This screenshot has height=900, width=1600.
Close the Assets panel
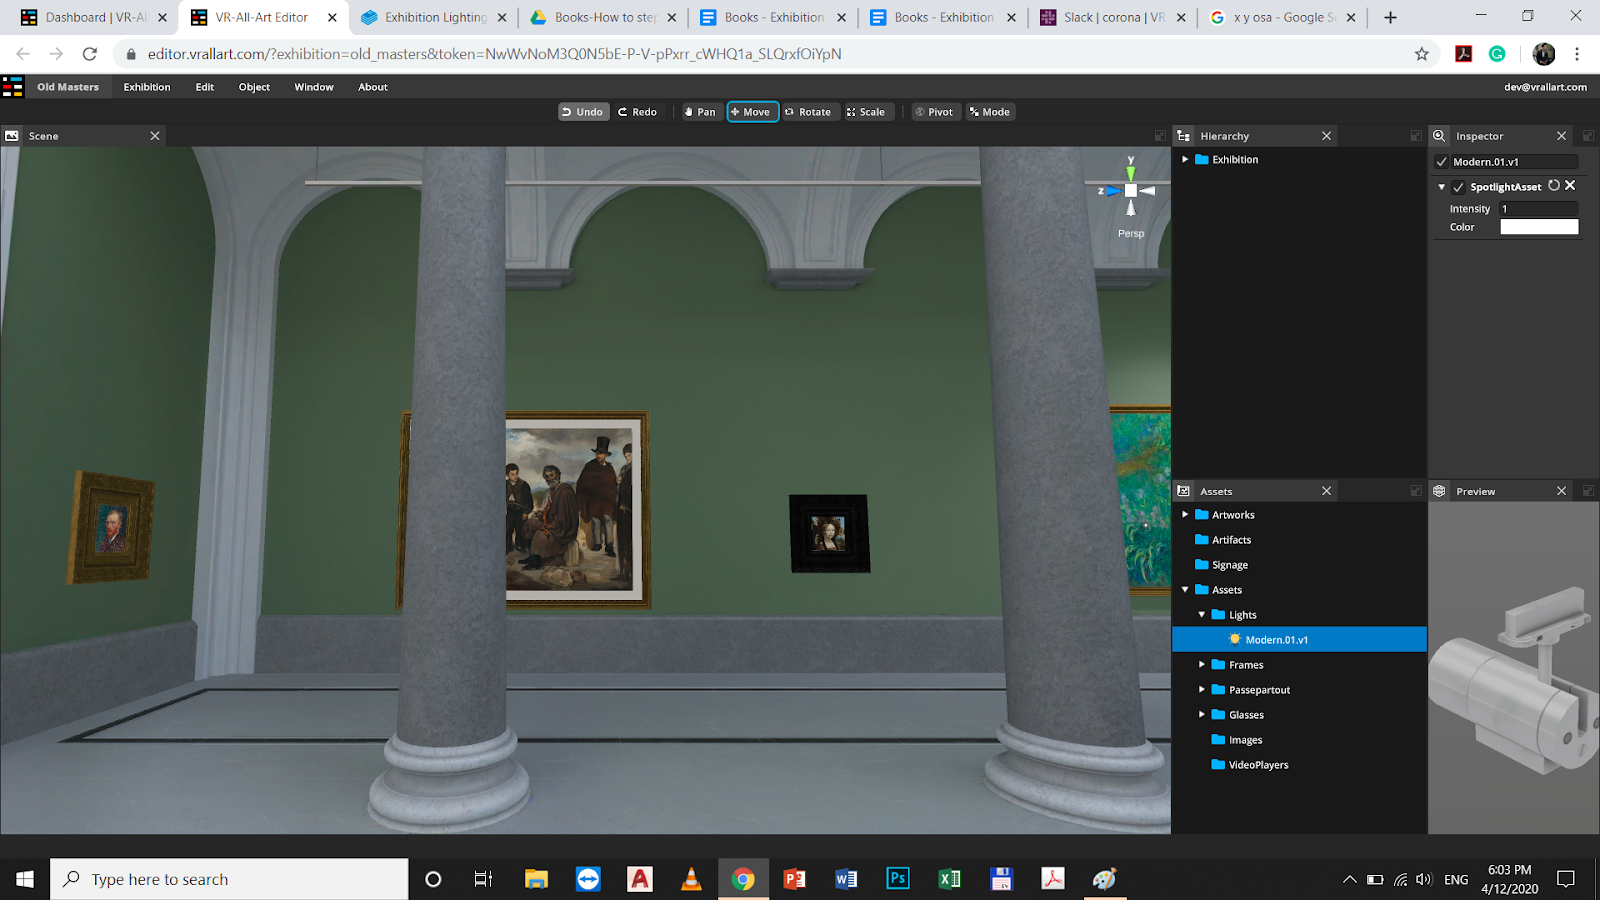(x=1327, y=491)
